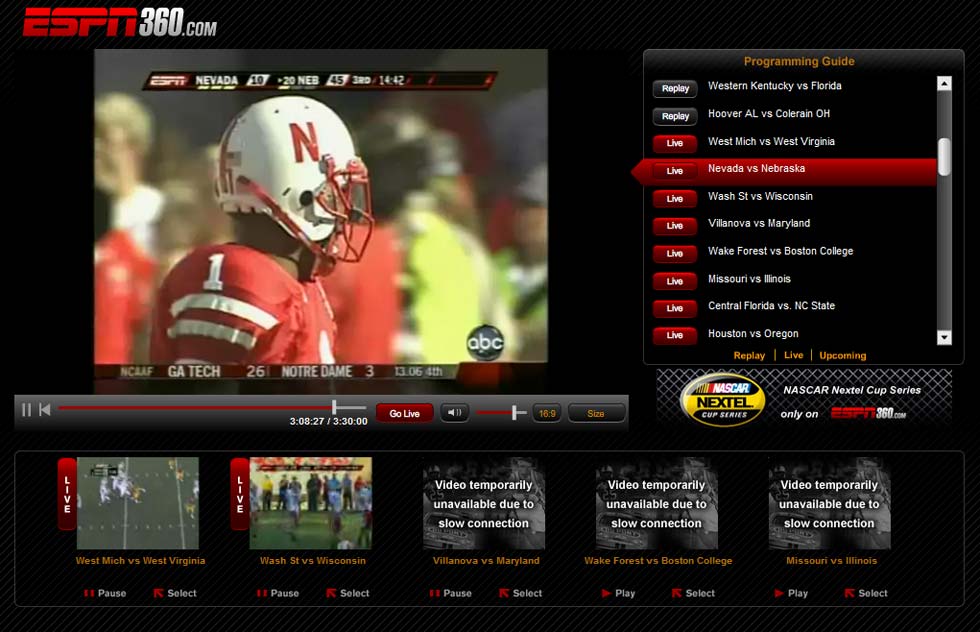980x632 pixels.
Task: Click Missouri vs Illinois caption
Action: coord(831,561)
